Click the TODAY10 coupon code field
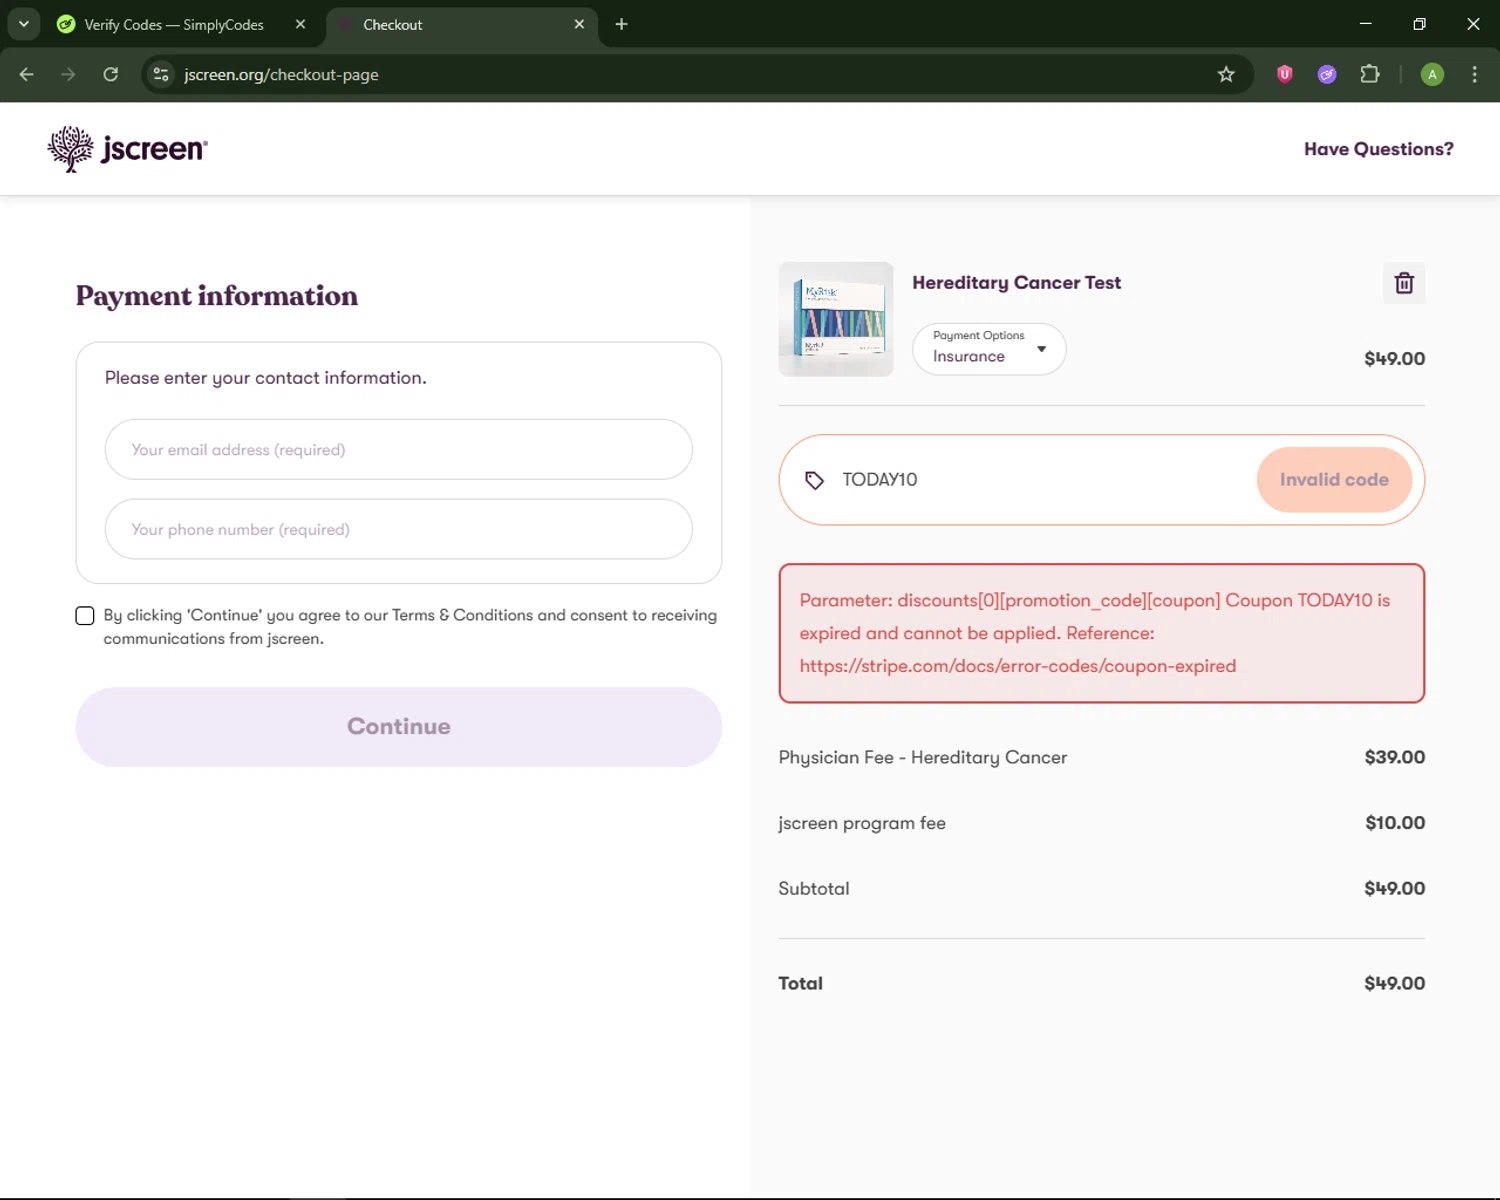1500x1200 pixels. click(1040, 480)
